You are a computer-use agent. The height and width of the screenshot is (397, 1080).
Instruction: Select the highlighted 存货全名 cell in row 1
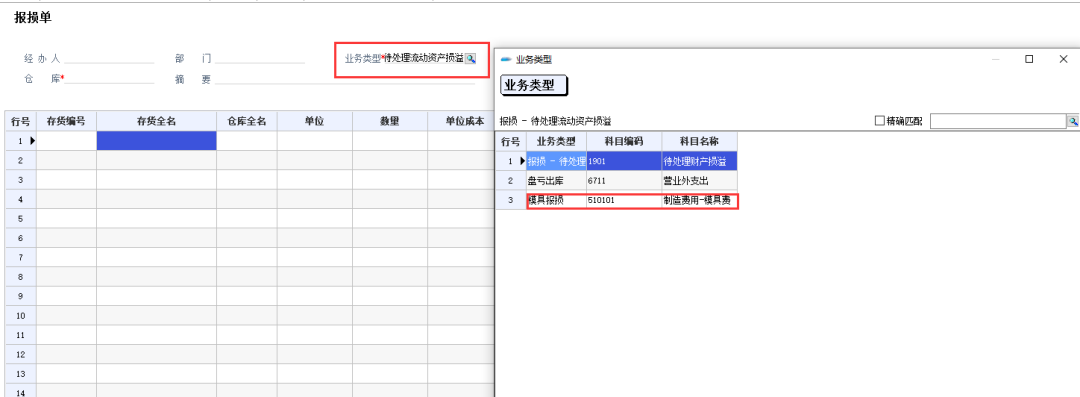click(x=156, y=141)
